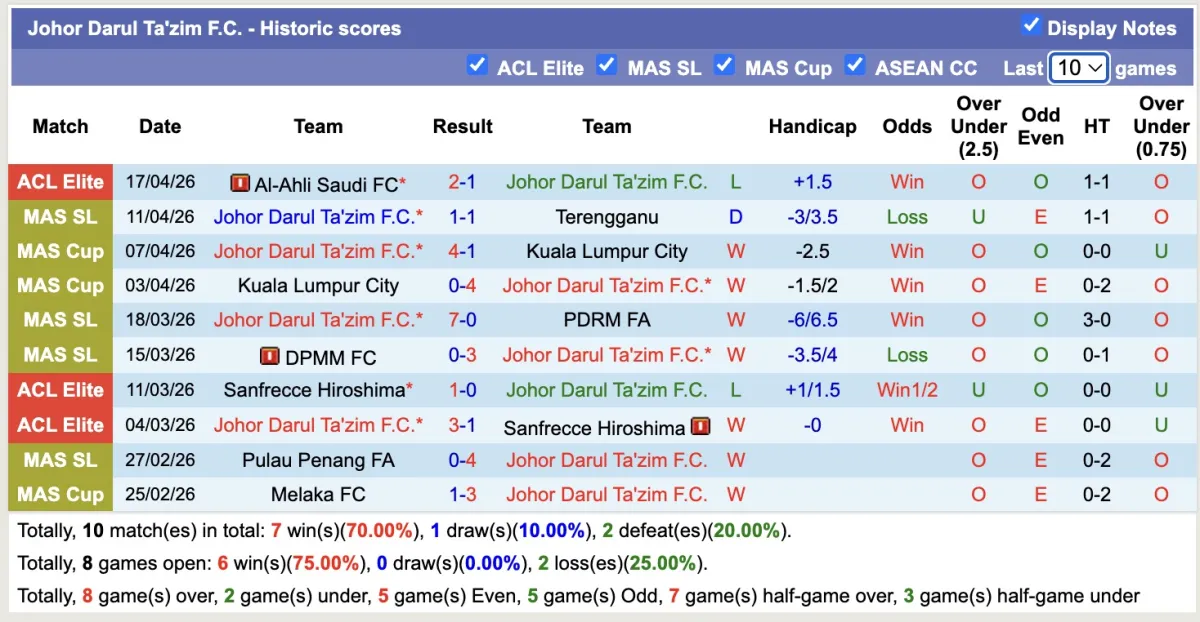Open the Melaka FC team page
Image resolution: width=1200 pixels, height=622 pixels.
coord(318,494)
